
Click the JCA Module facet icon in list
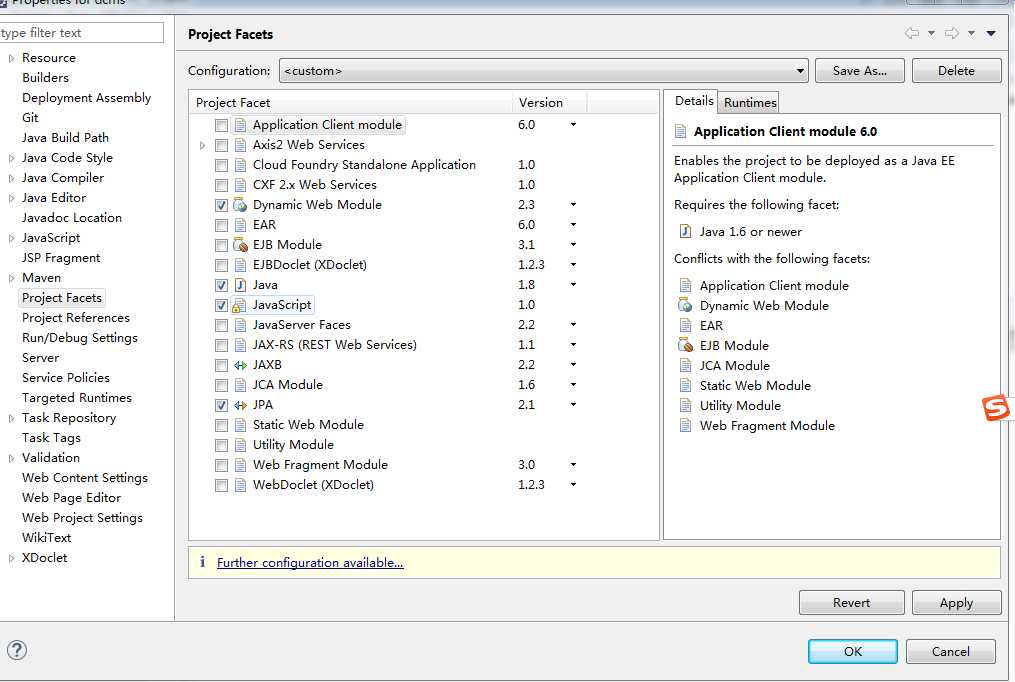pos(240,385)
